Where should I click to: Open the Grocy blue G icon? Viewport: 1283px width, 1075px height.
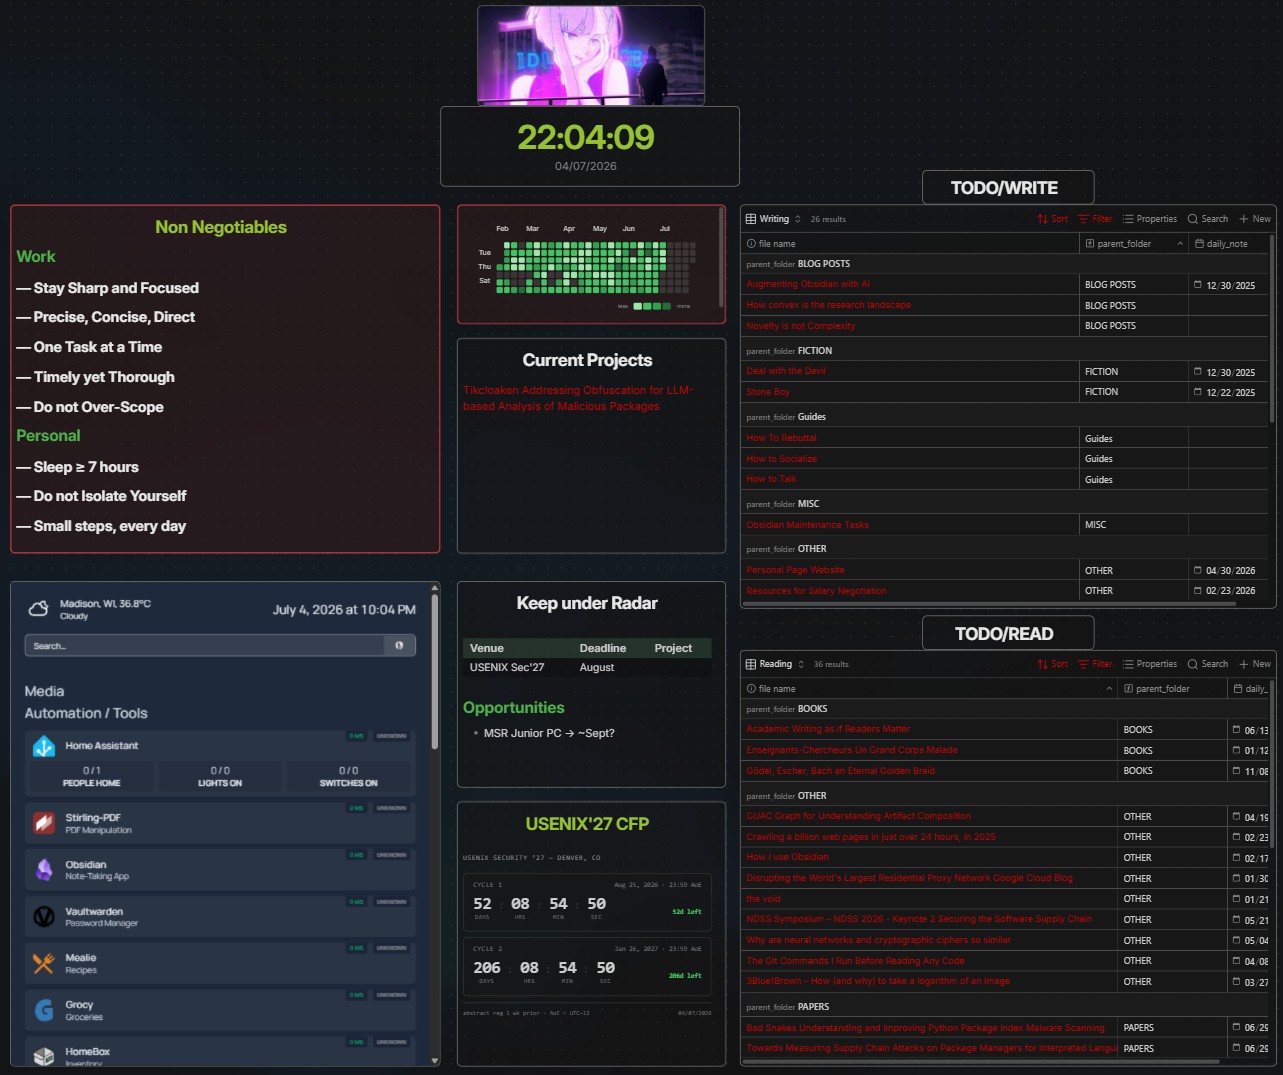(44, 1010)
